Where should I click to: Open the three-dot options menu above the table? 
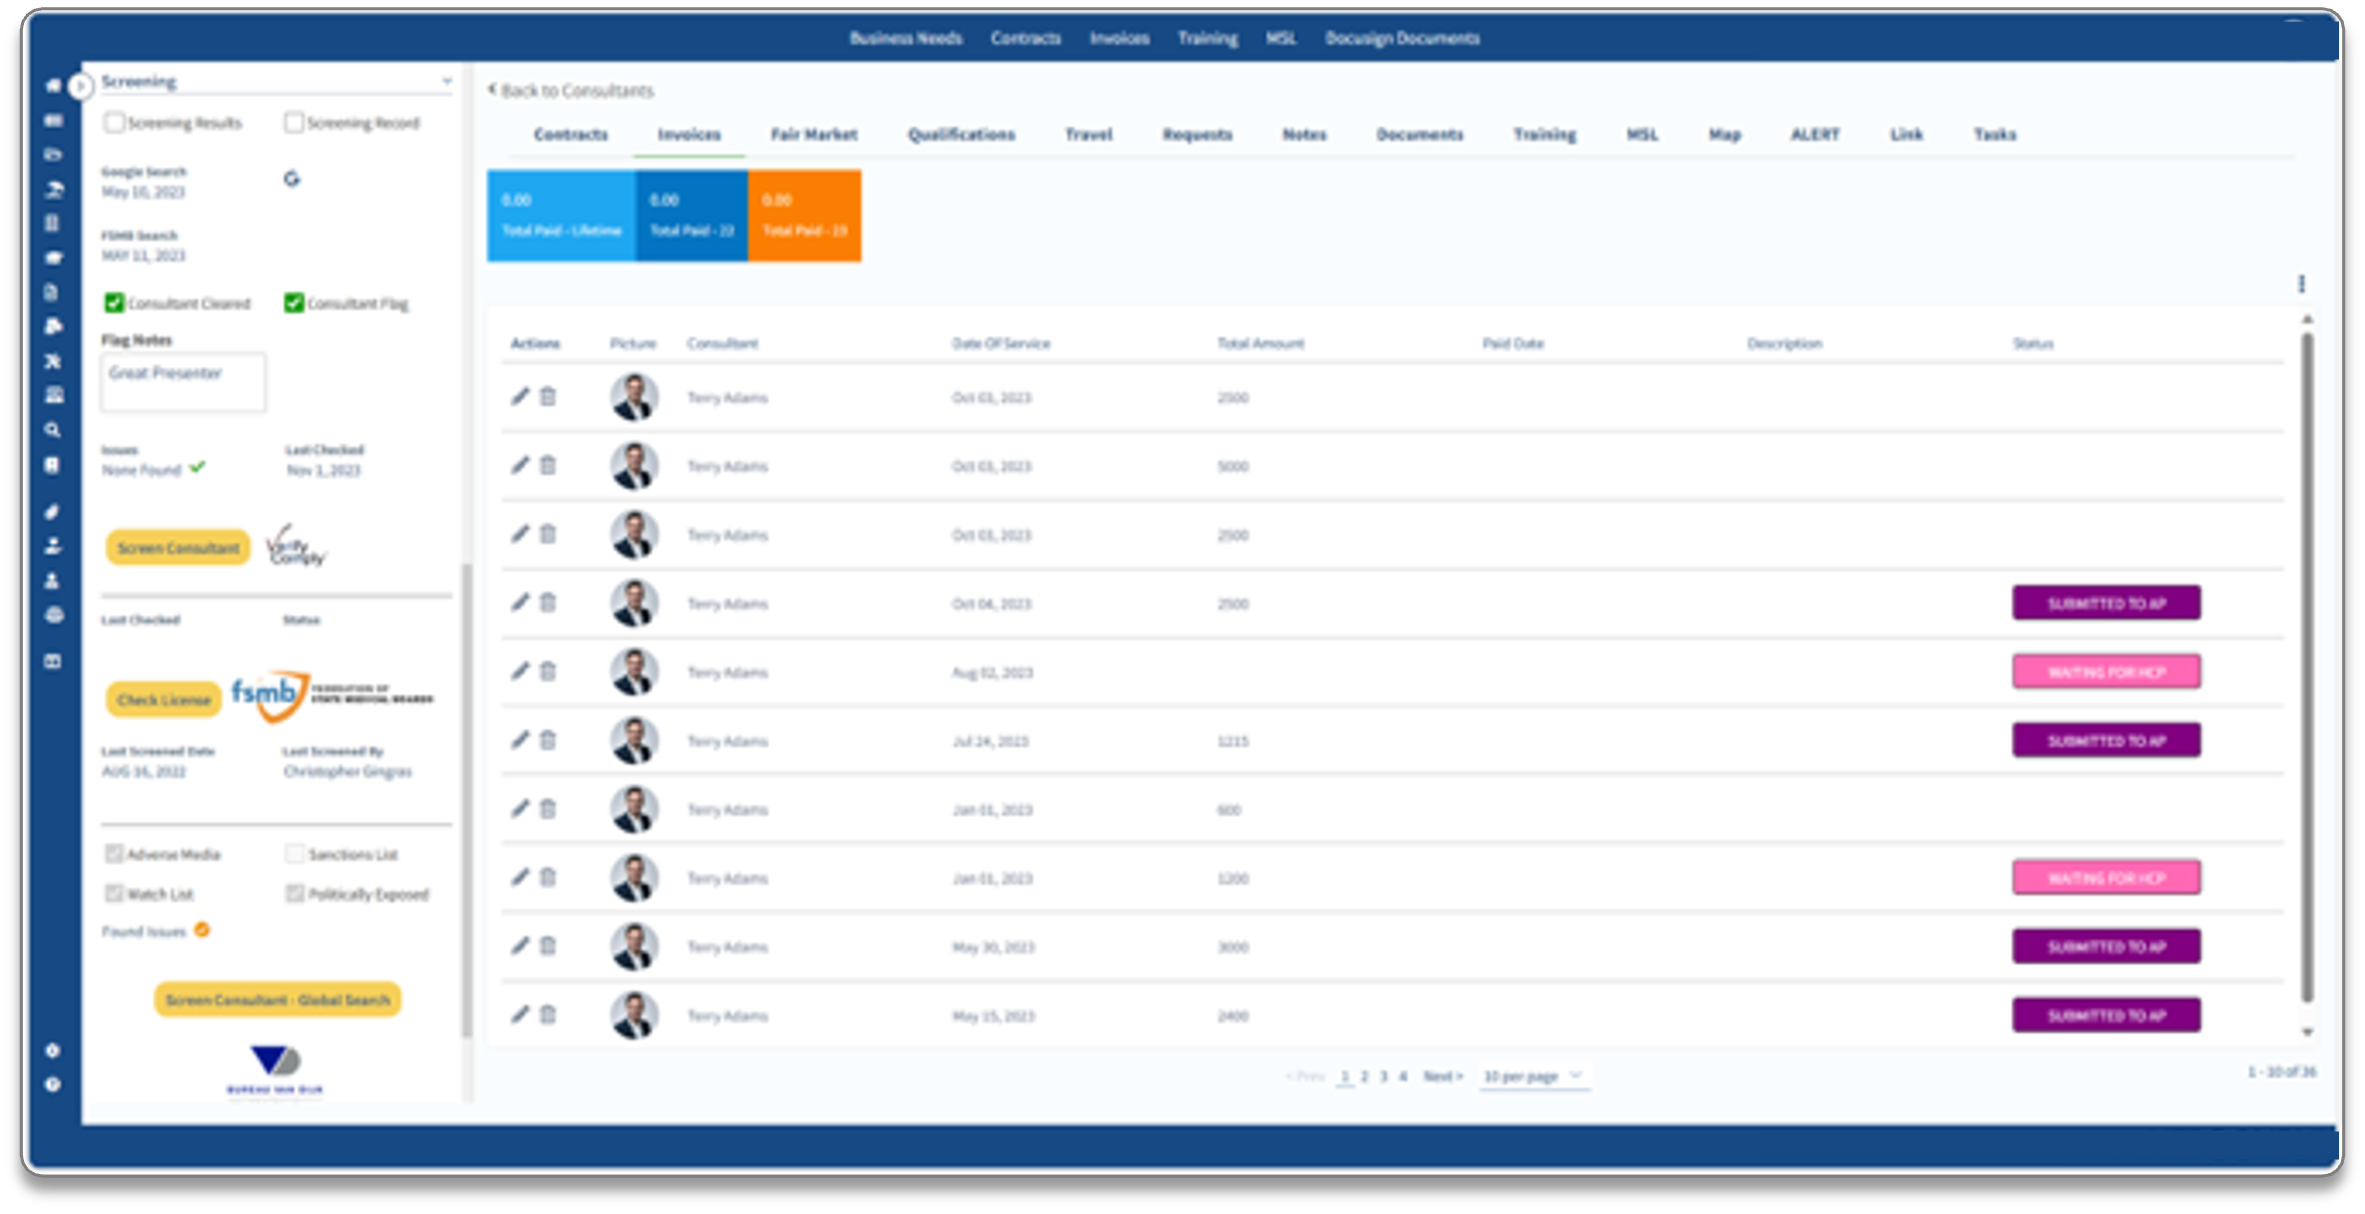pos(2301,285)
